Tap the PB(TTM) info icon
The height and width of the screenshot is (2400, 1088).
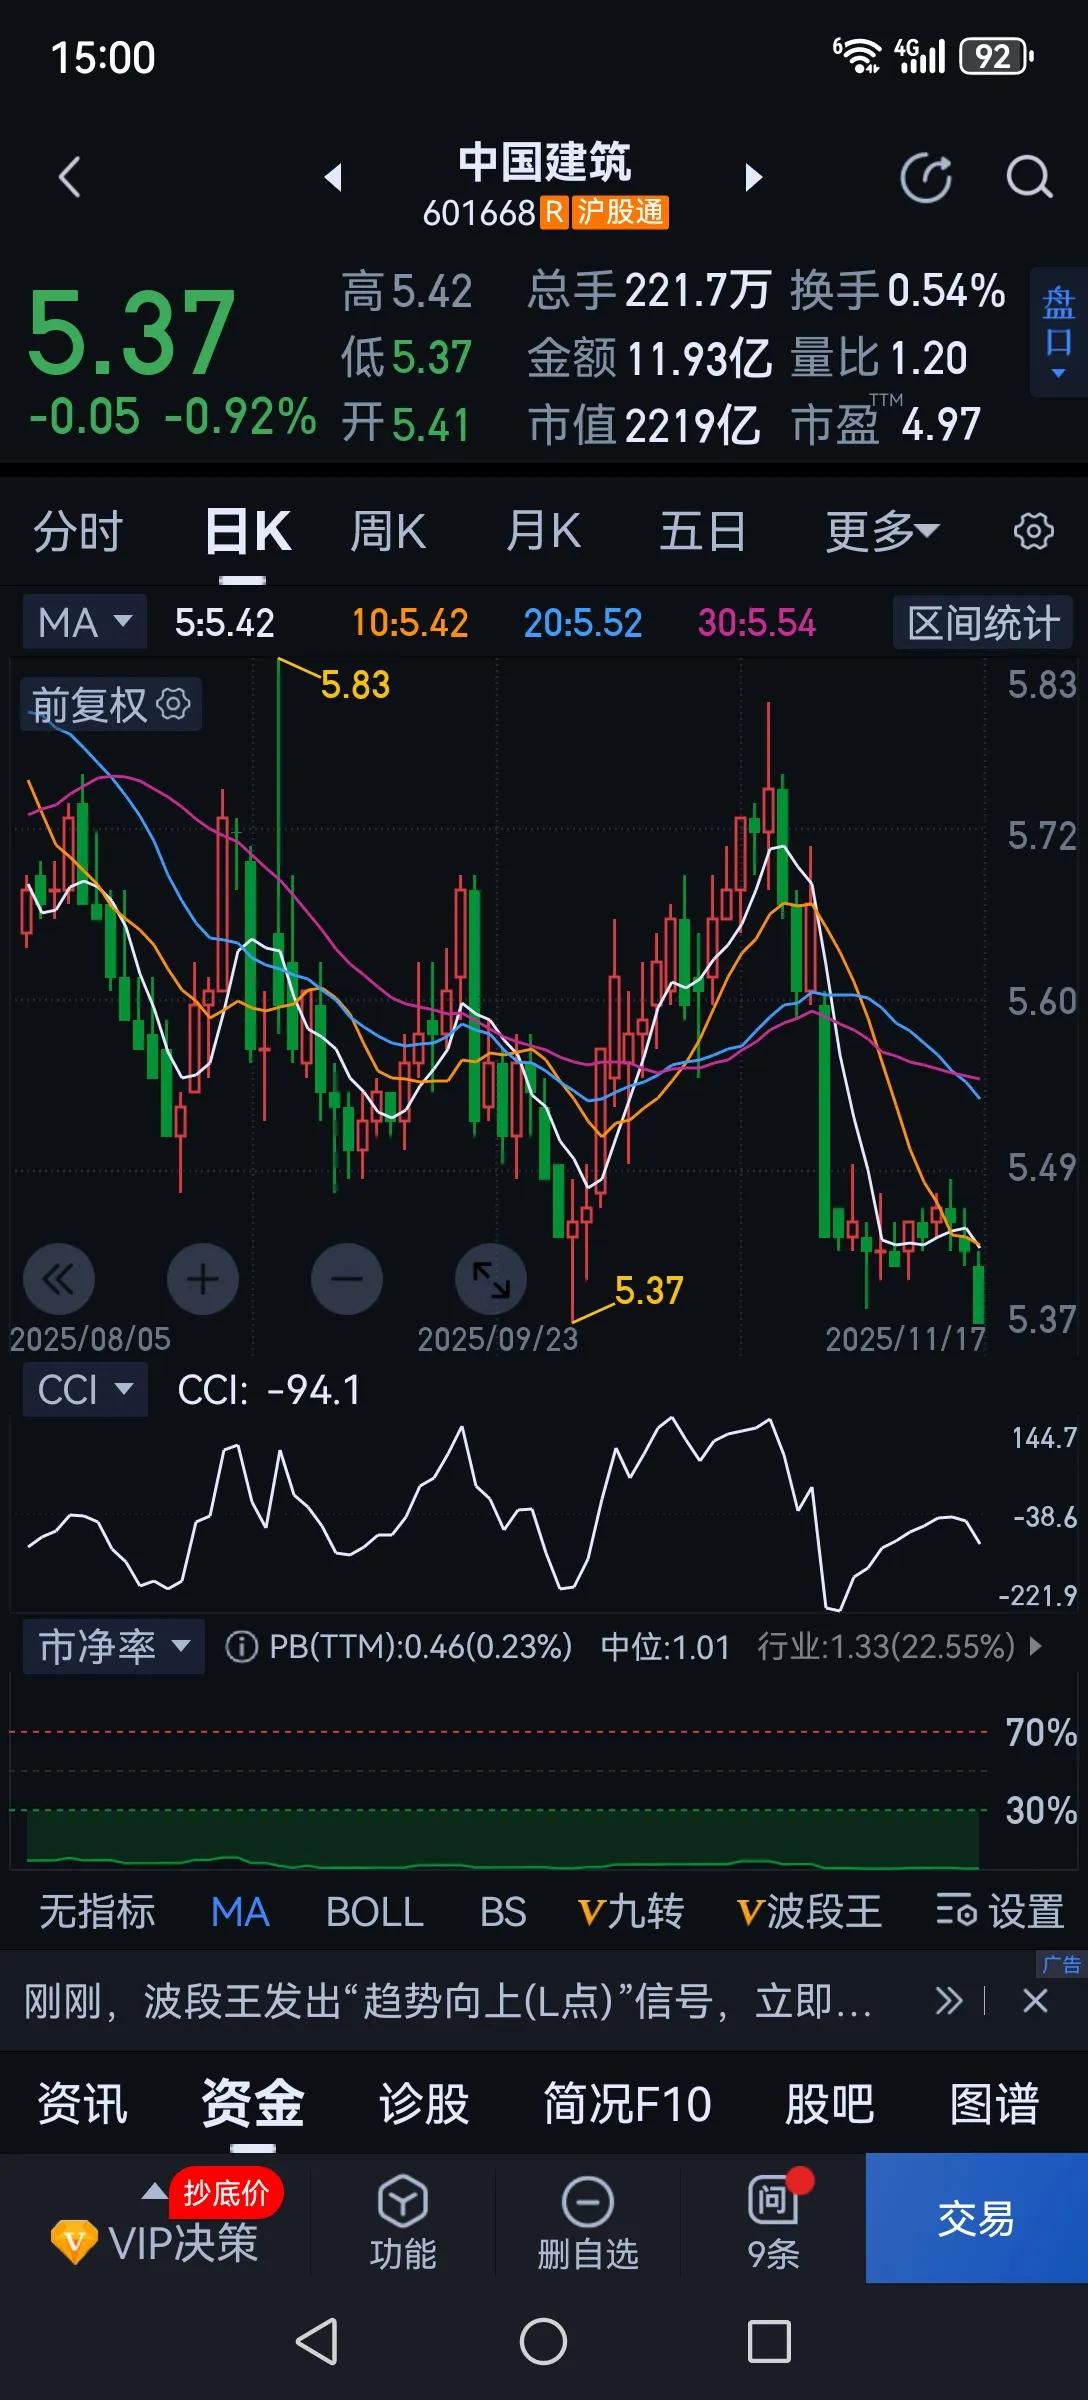pos(241,1646)
